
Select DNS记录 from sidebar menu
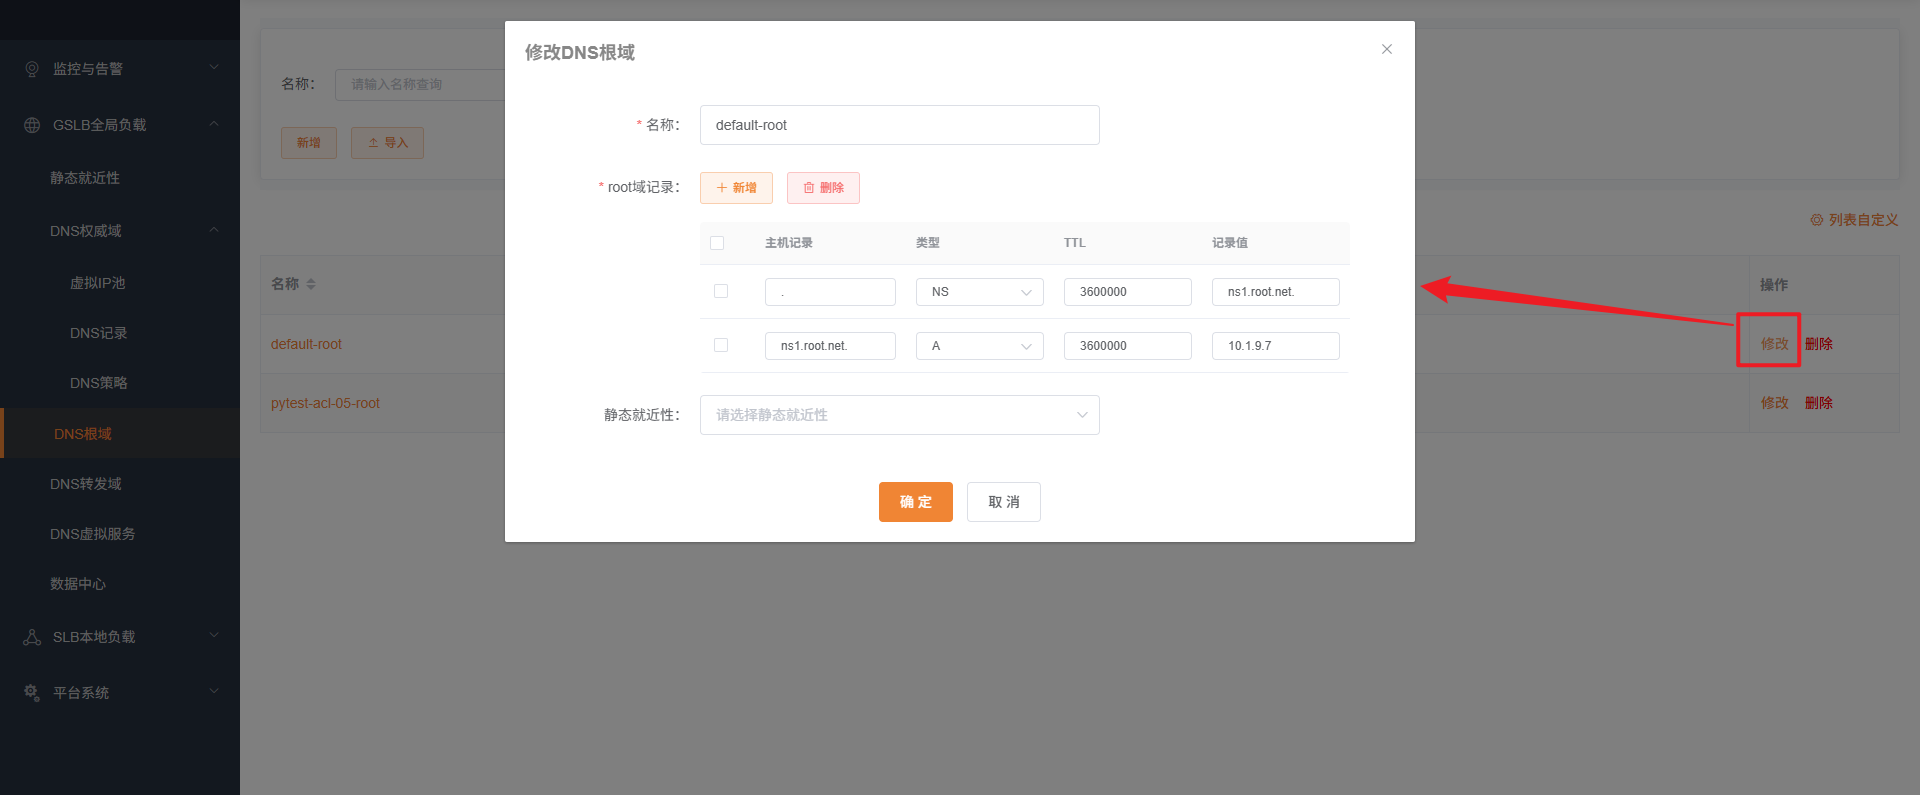[x=98, y=333]
